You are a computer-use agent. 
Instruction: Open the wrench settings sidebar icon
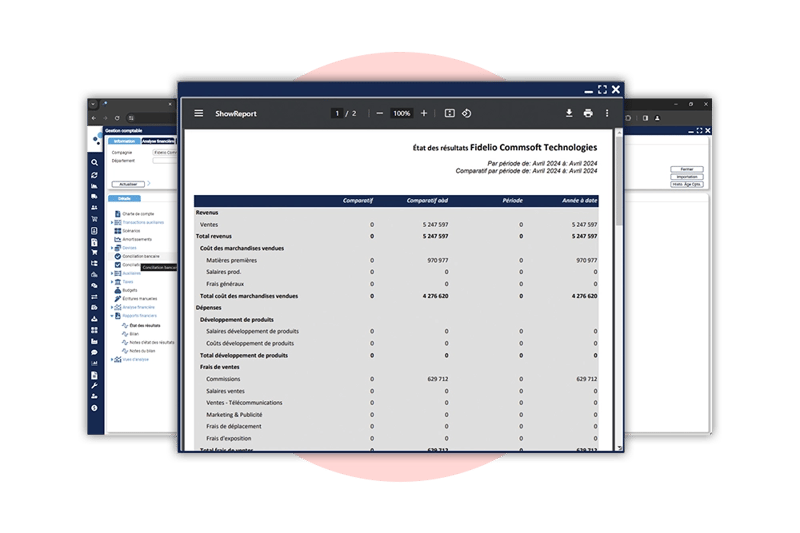[x=94, y=386]
